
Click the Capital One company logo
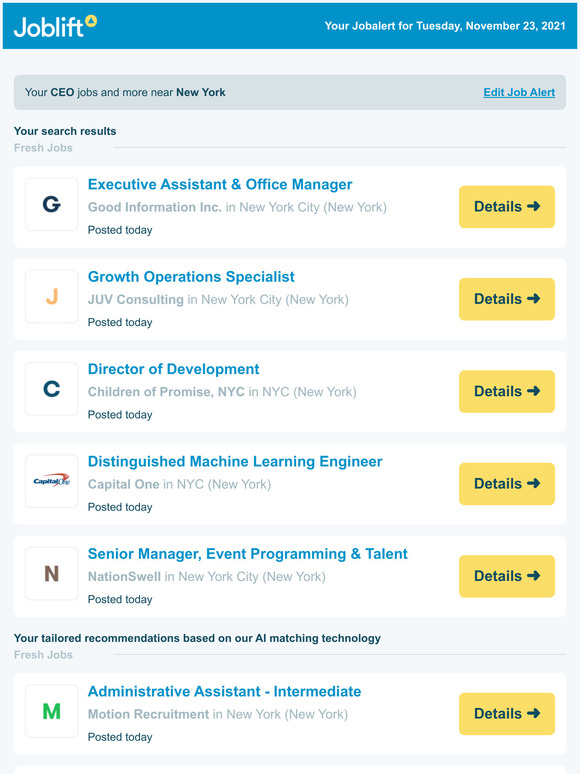52,481
